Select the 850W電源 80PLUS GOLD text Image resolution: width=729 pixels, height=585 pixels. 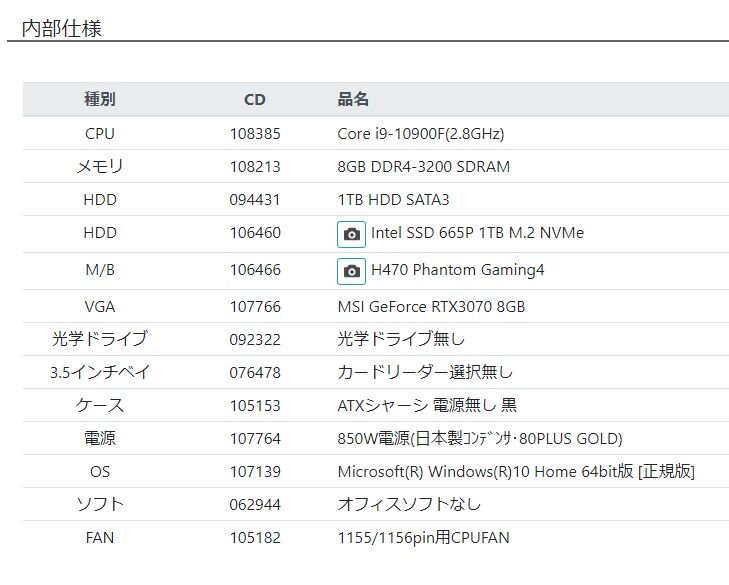[x=480, y=439]
